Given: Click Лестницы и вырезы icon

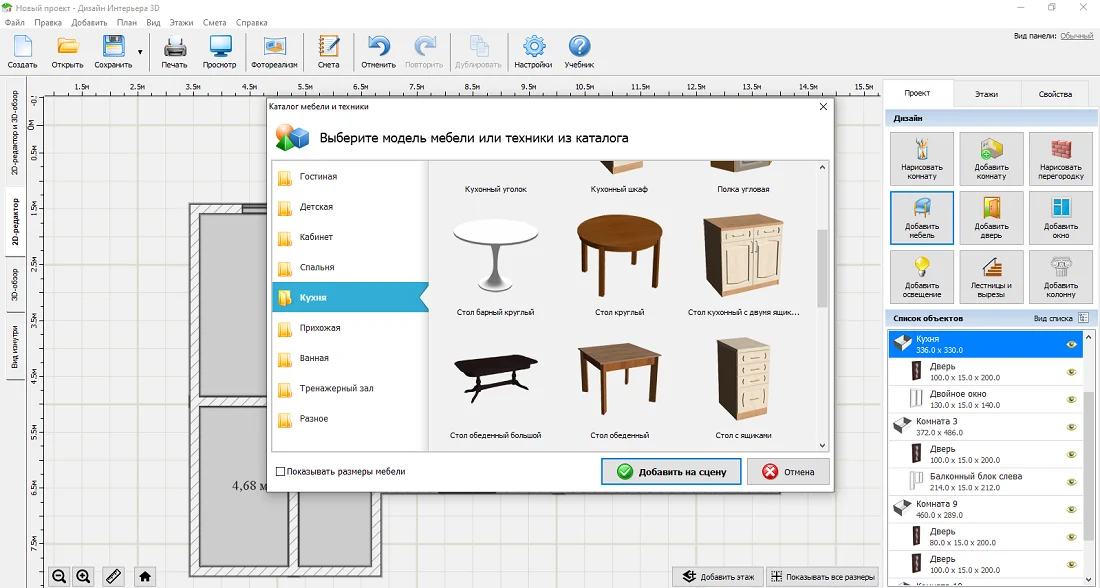Looking at the screenshot, I should click(991, 276).
